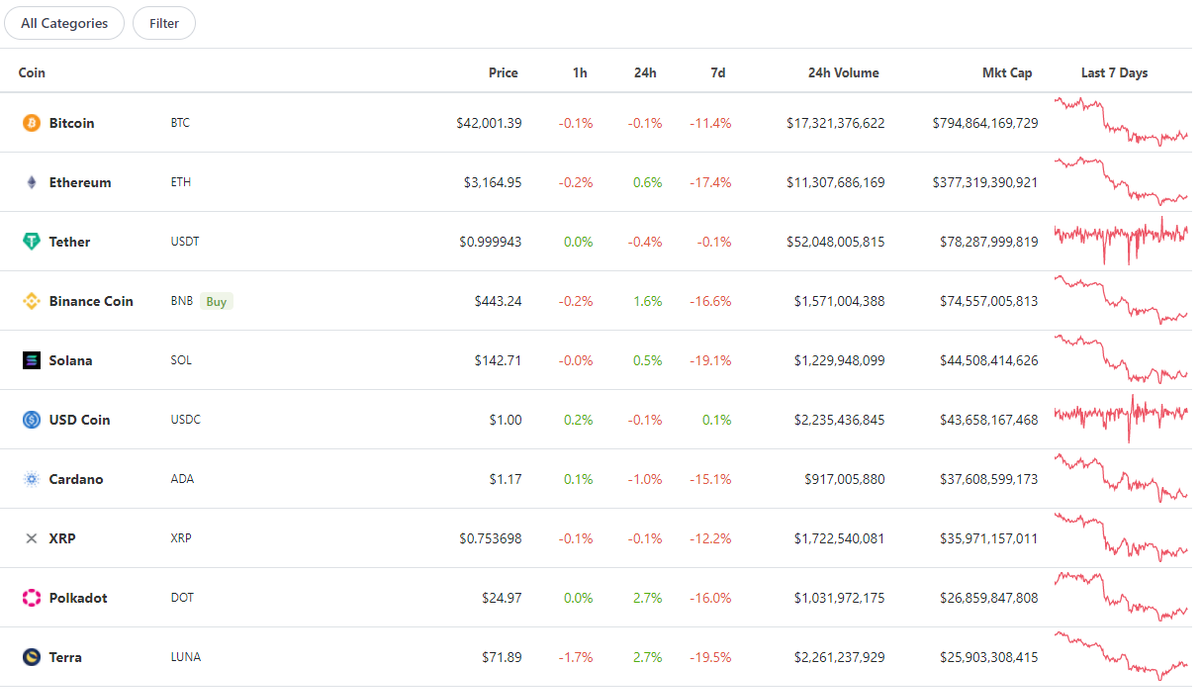Sort by 24h Volume column header
This screenshot has width=1200, height=689.
[x=844, y=73]
